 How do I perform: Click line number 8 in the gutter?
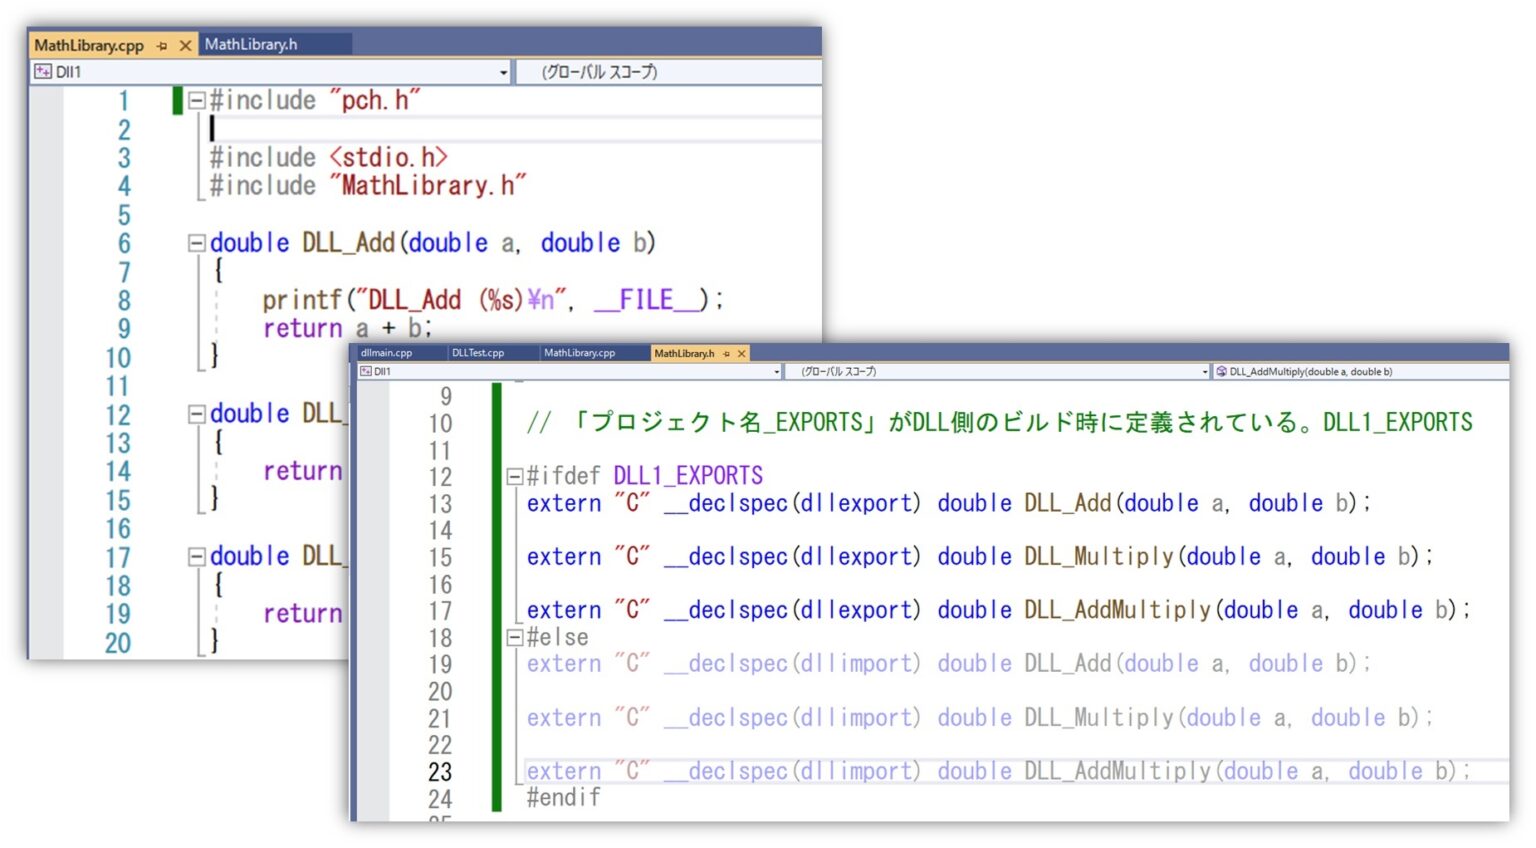click(123, 299)
